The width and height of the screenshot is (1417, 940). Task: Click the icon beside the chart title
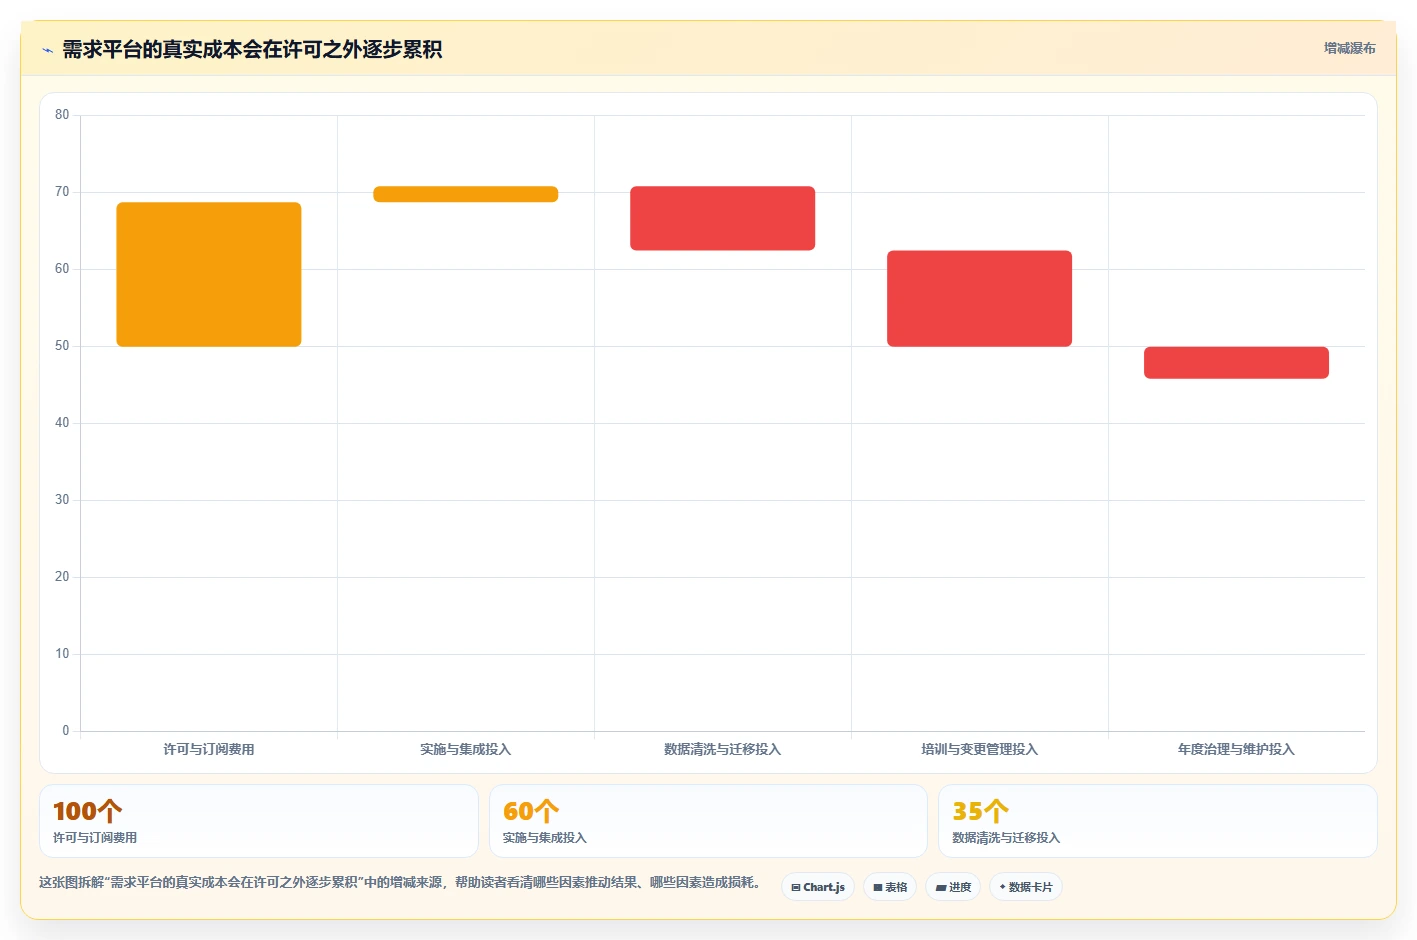pyautogui.click(x=47, y=50)
